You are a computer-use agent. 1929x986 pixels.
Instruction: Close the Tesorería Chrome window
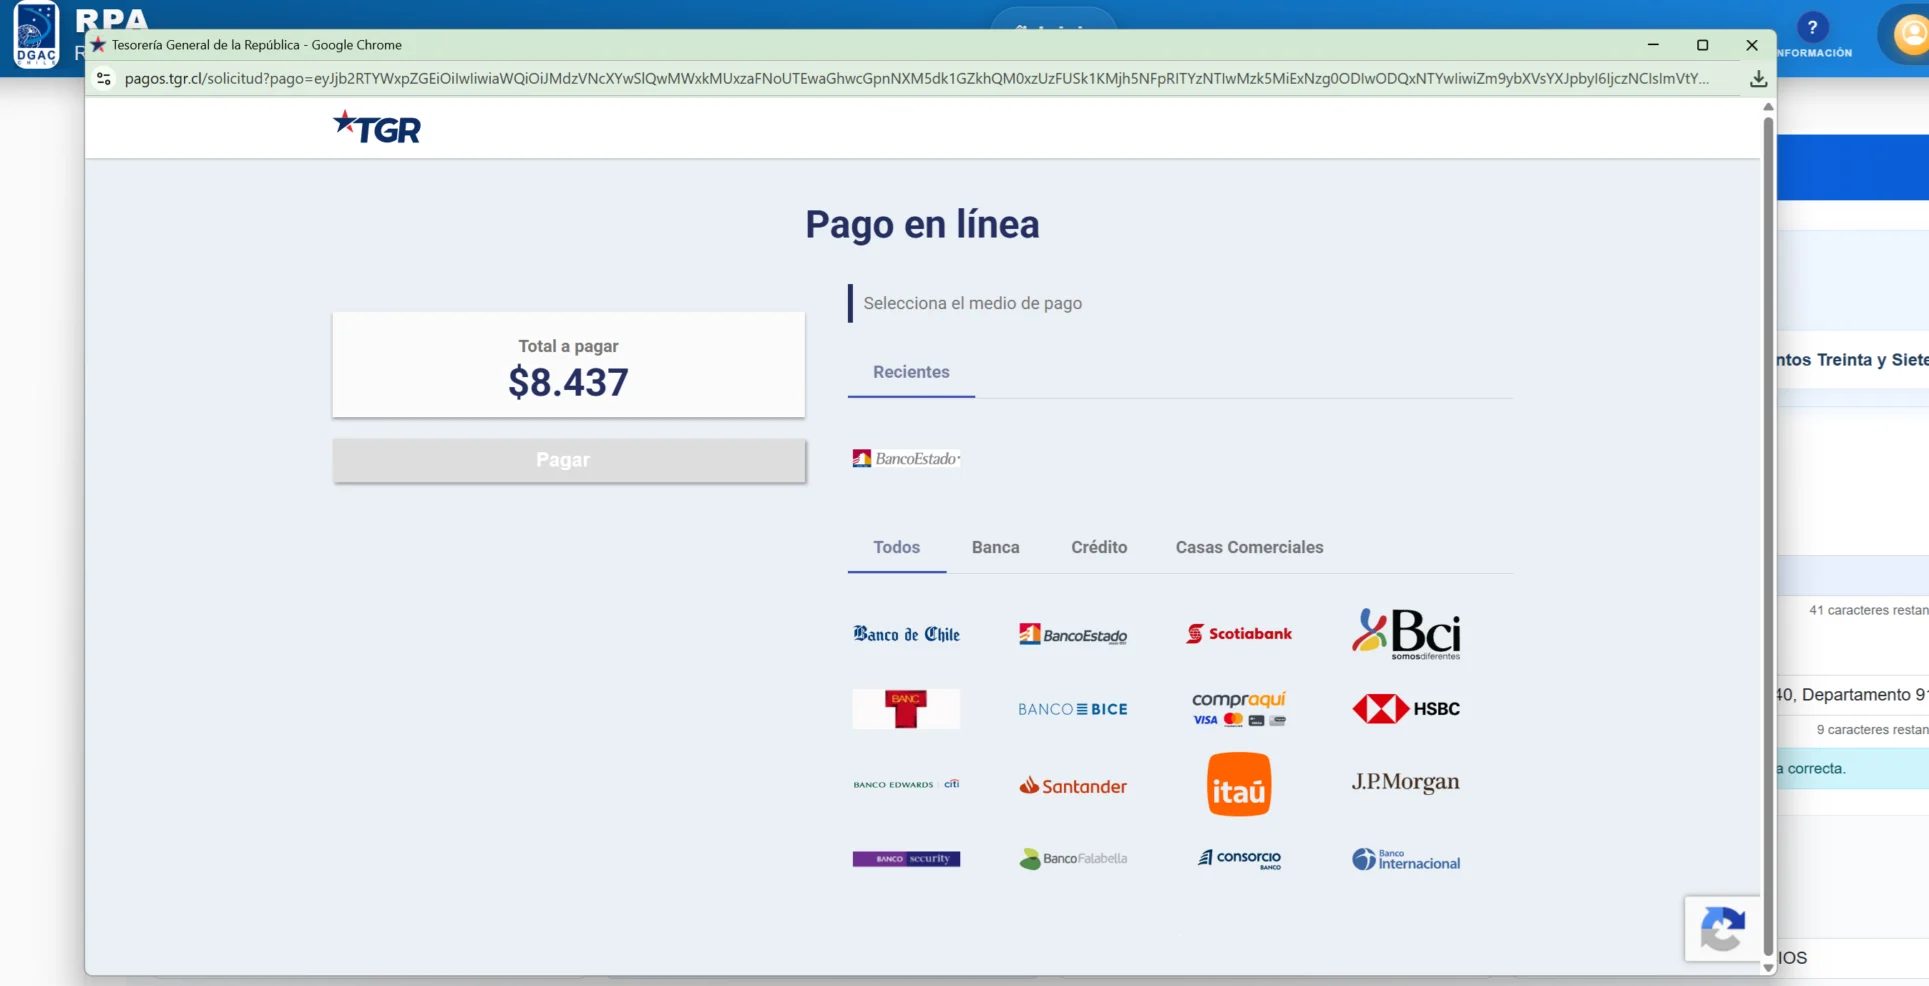(x=1752, y=45)
